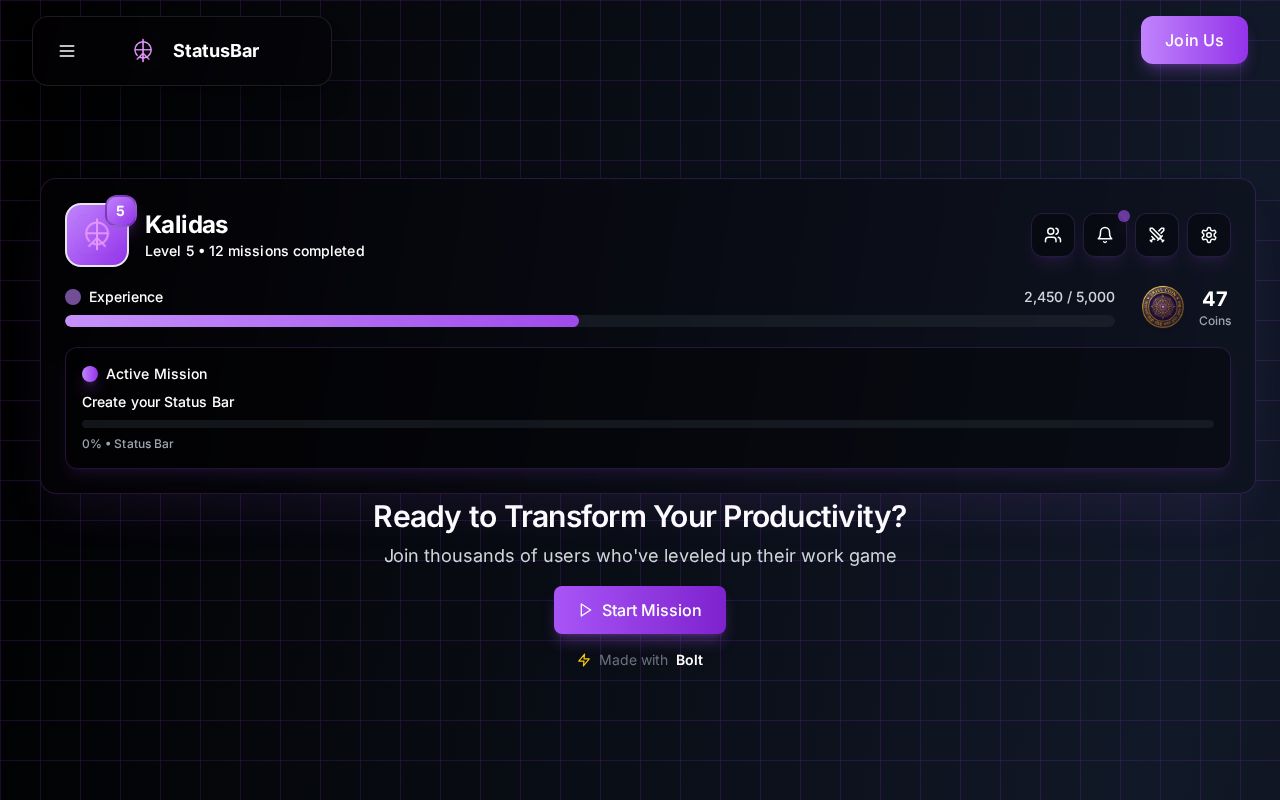The width and height of the screenshot is (1280, 800).
Task: Click 'Join thousands of users' subtitle
Action: (640, 556)
